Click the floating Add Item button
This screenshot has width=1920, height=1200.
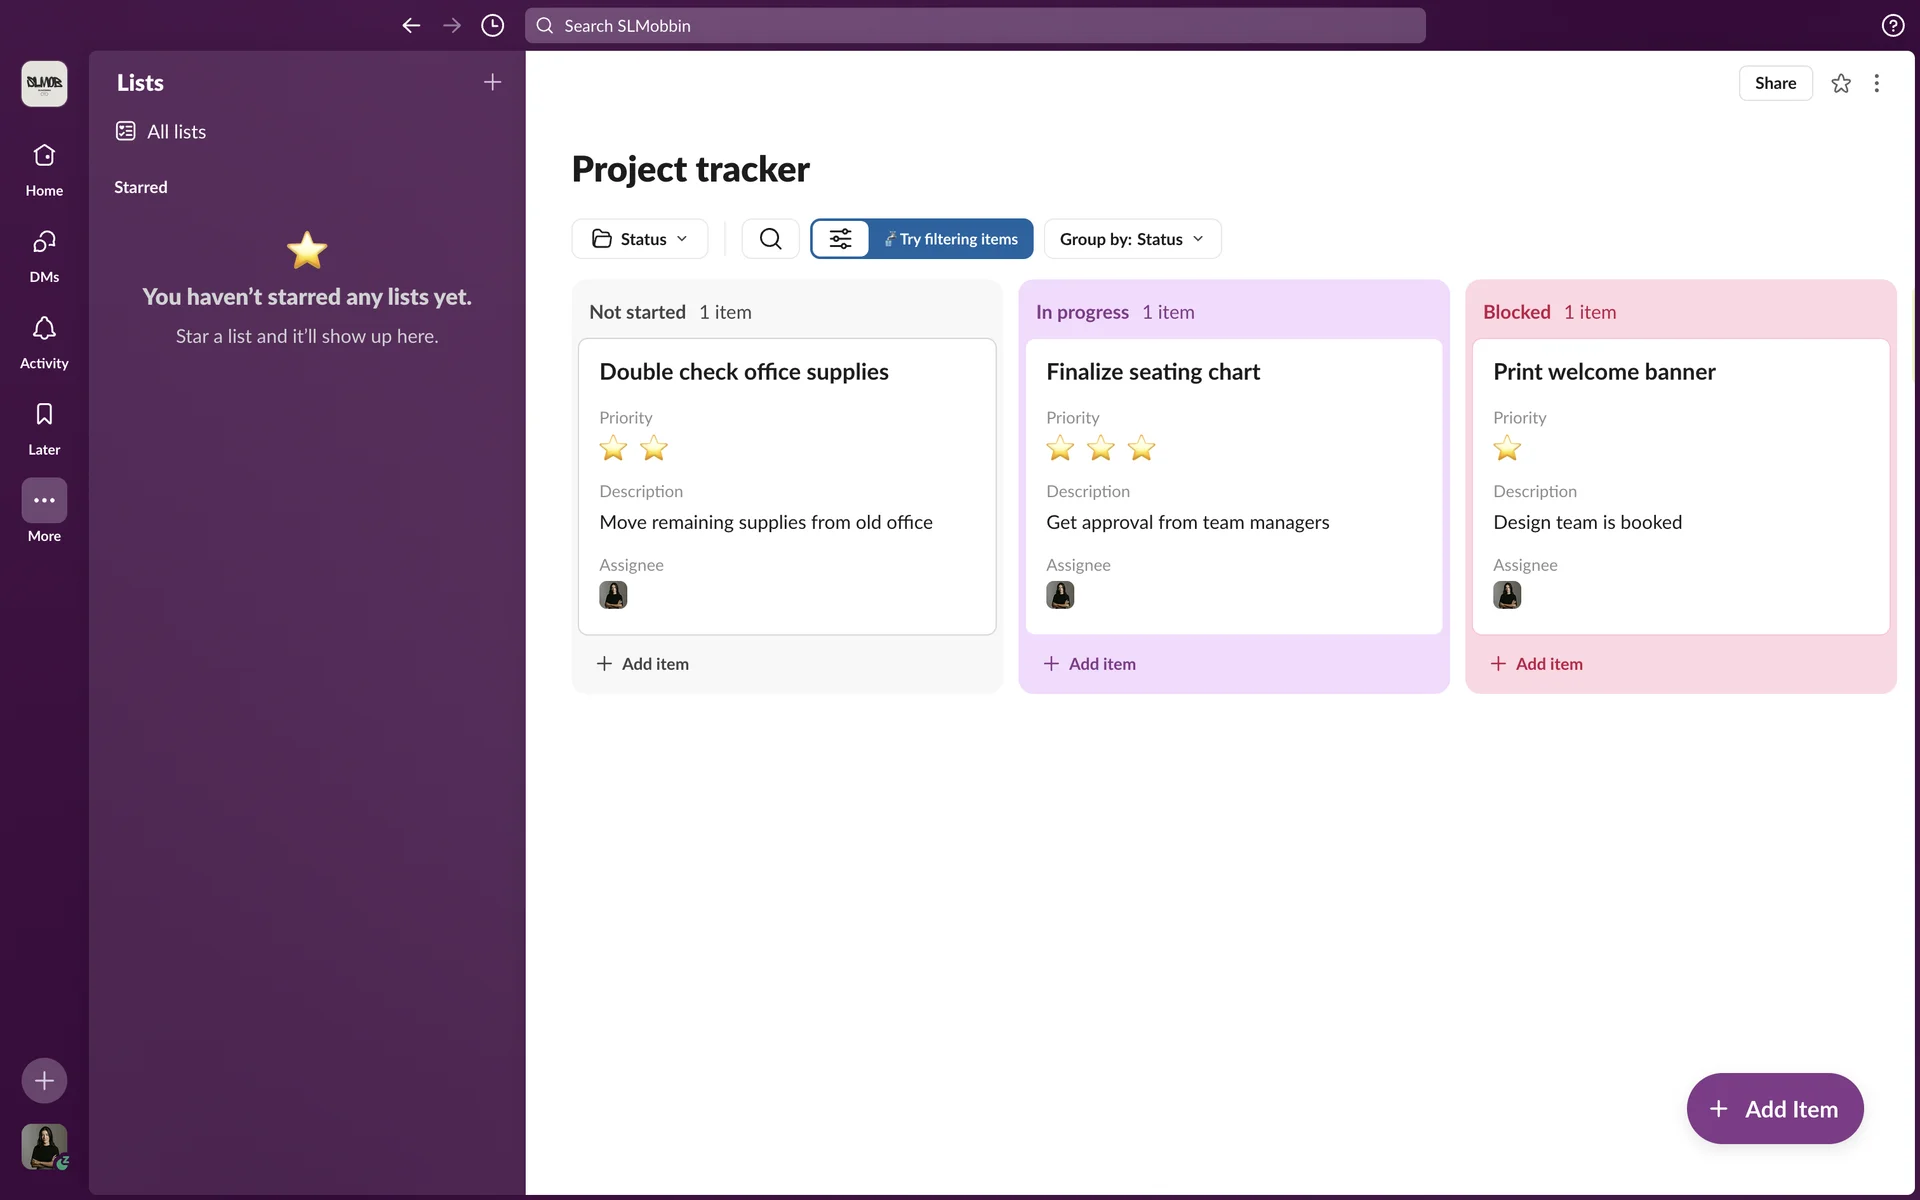[x=1774, y=1109]
